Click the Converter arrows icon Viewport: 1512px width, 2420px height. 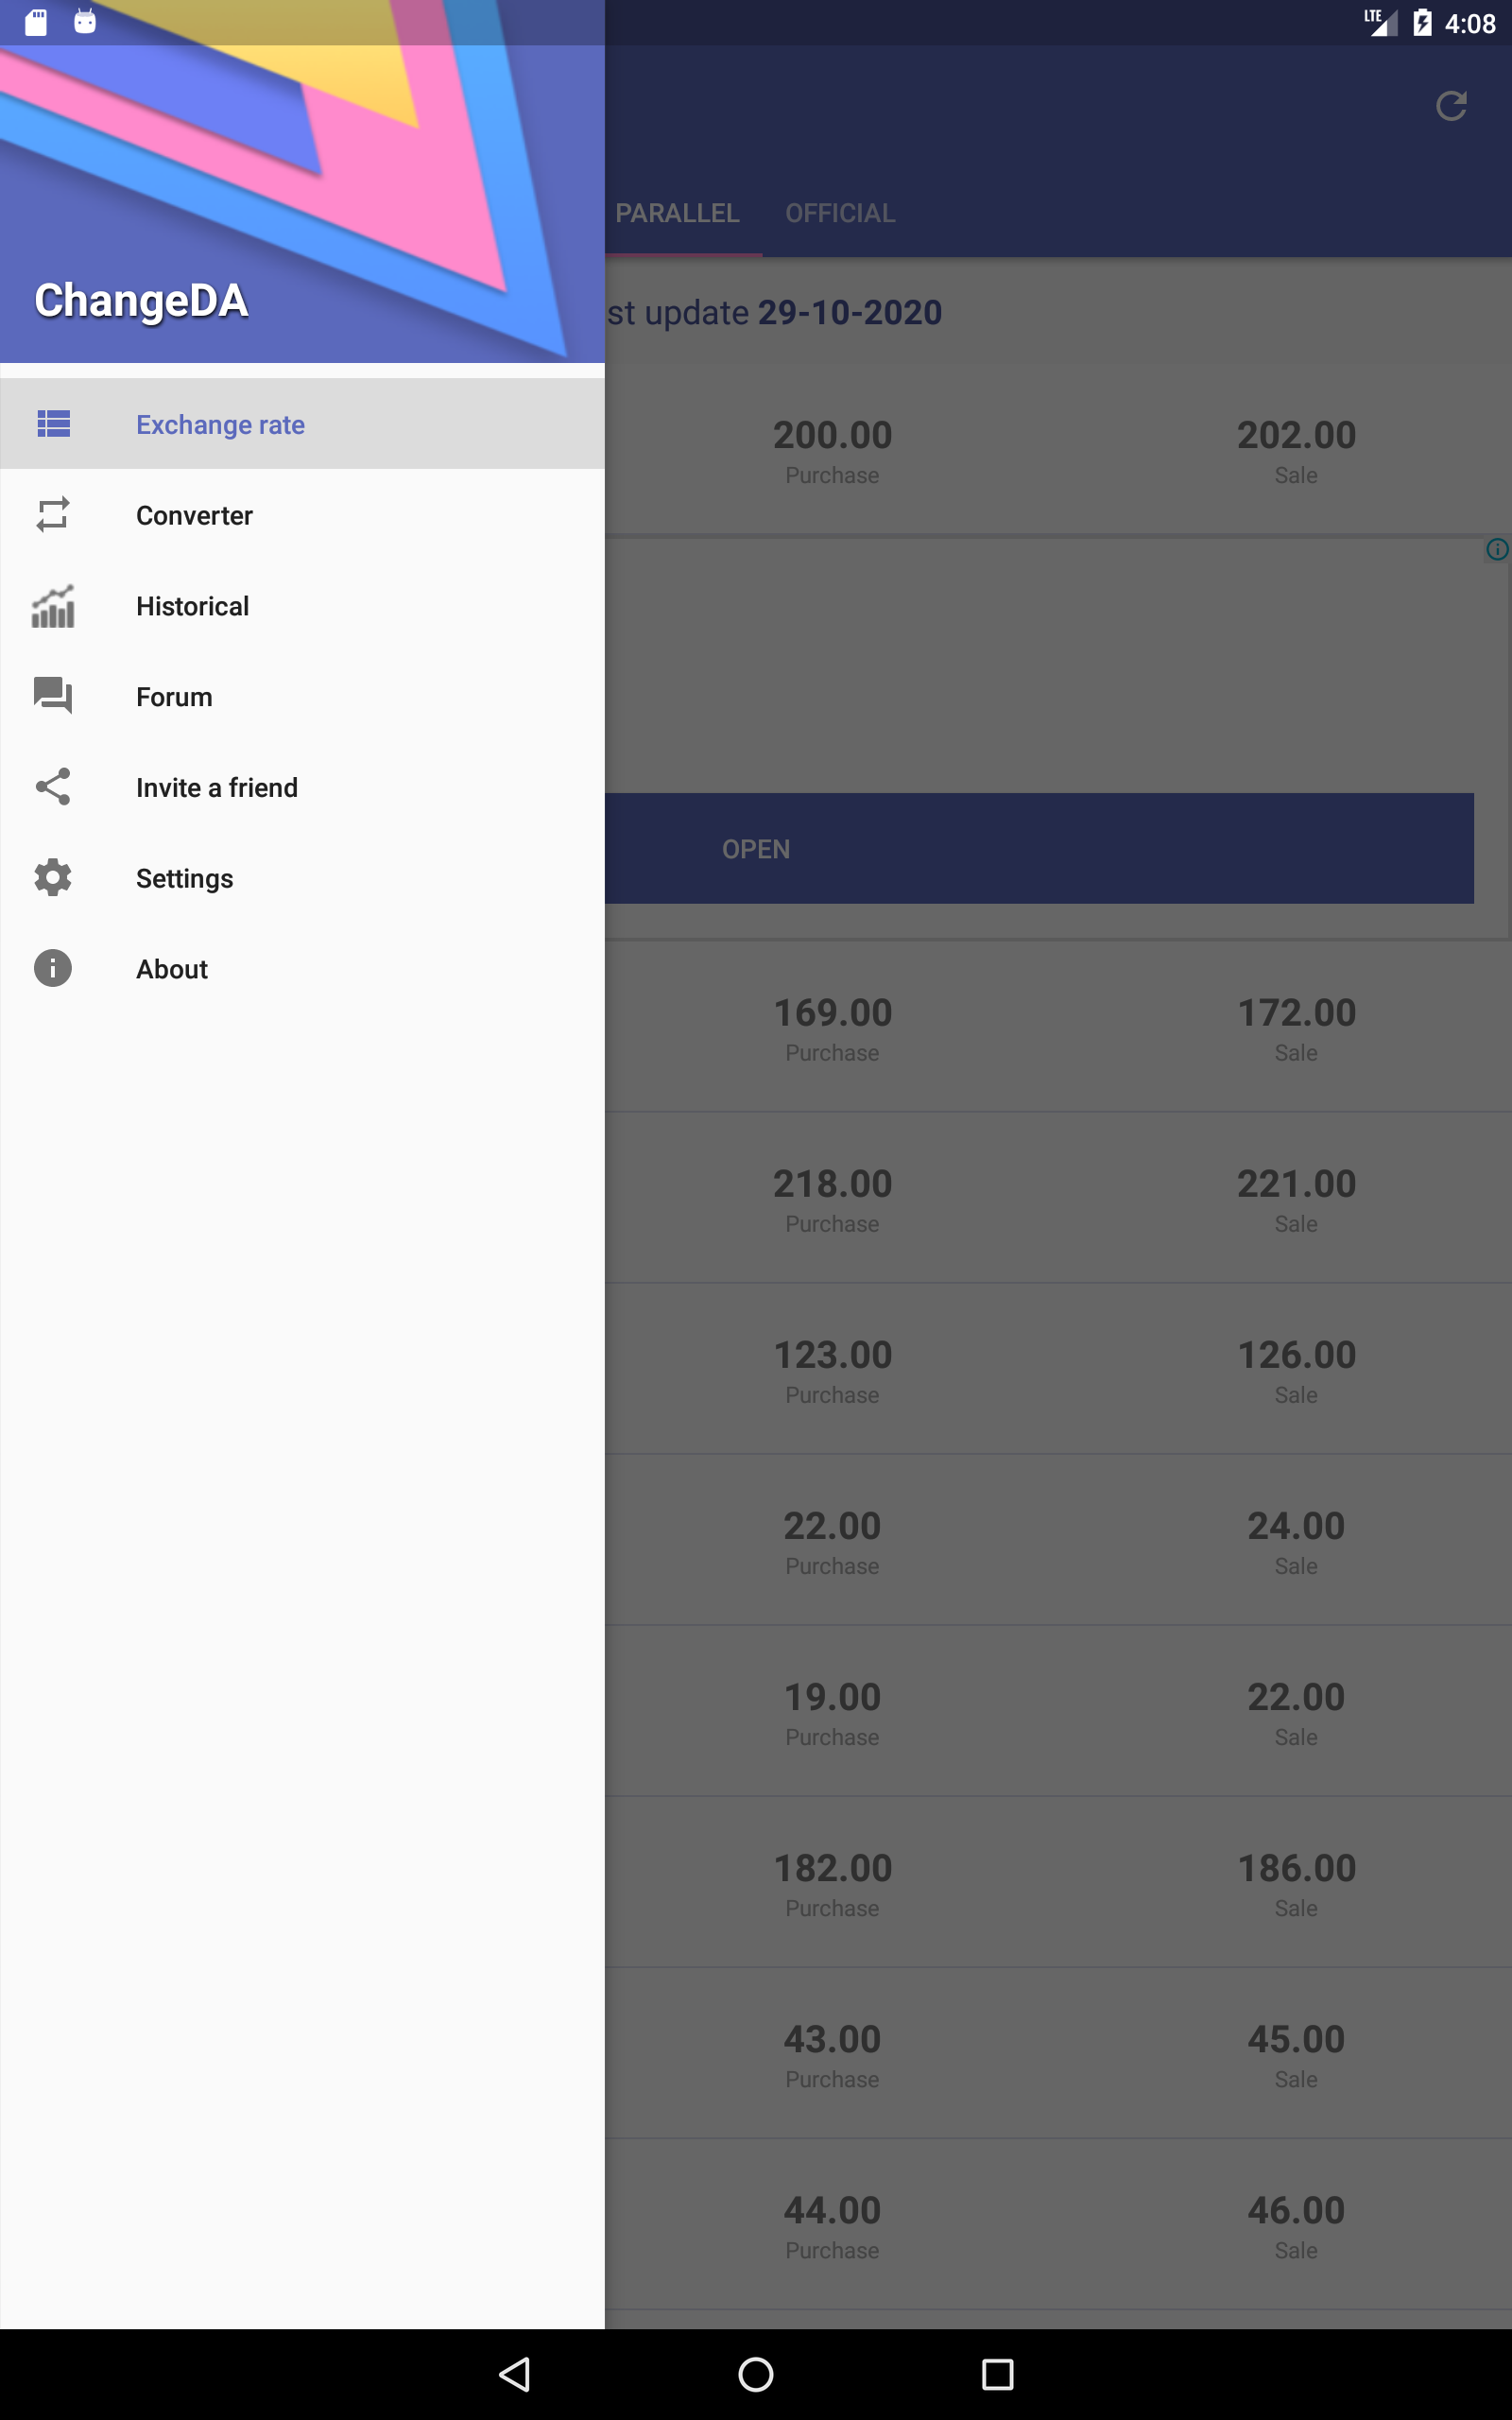[x=53, y=514]
